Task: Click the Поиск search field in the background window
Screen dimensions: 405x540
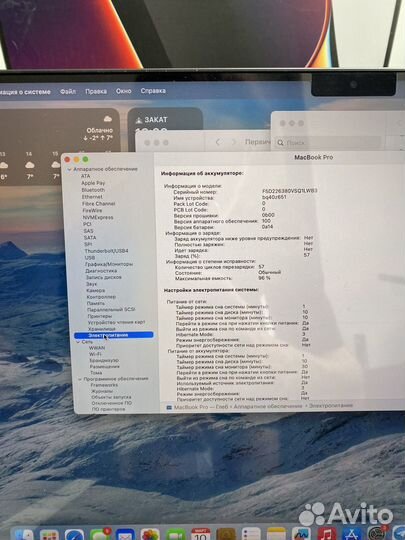Action: tap(329, 142)
